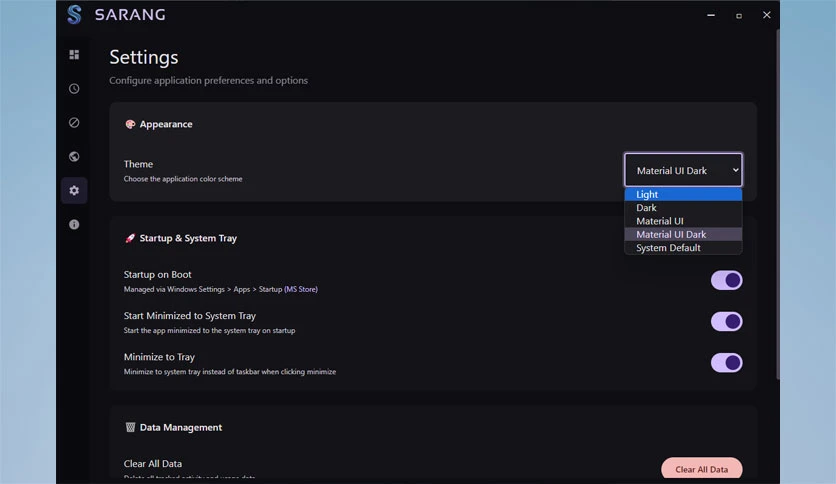The height and width of the screenshot is (484, 836).
Task: Toggle Start Minimized to System Tray switch
Action: click(x=726, y=321)
